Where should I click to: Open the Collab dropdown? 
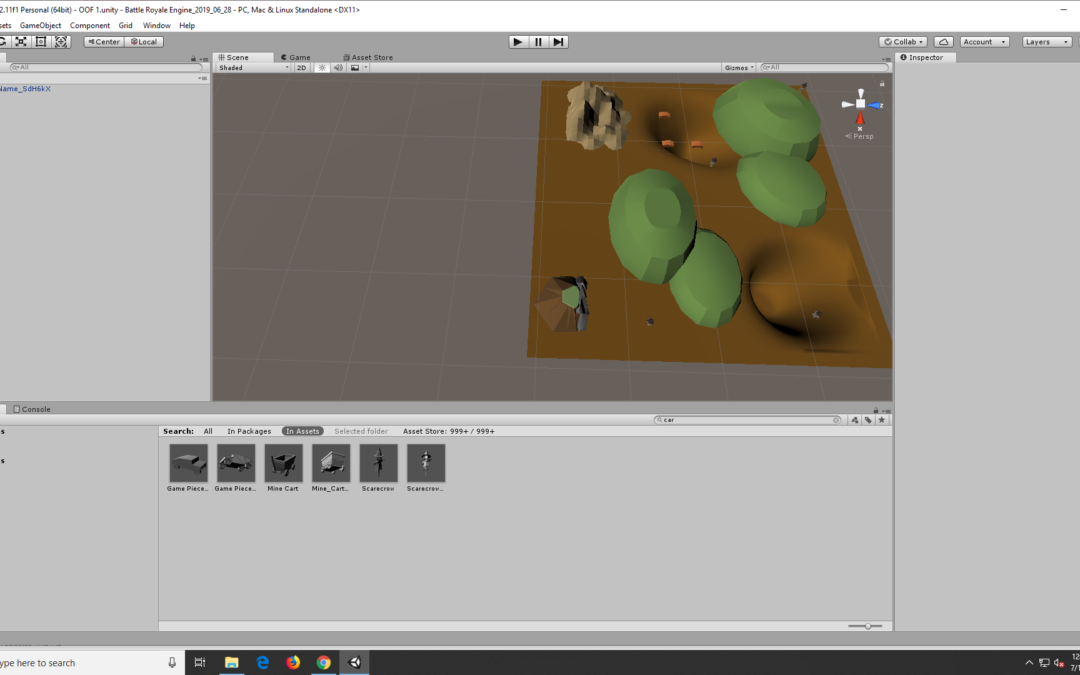pyautogui.click(x=903, y=42)
